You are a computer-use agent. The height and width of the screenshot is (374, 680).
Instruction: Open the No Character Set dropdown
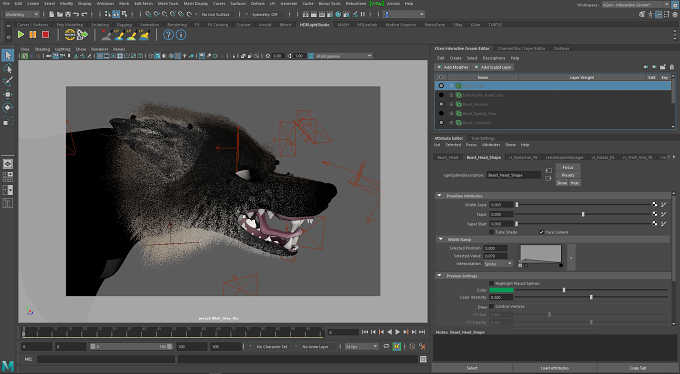pyautogui.click(x=272, y=346)
